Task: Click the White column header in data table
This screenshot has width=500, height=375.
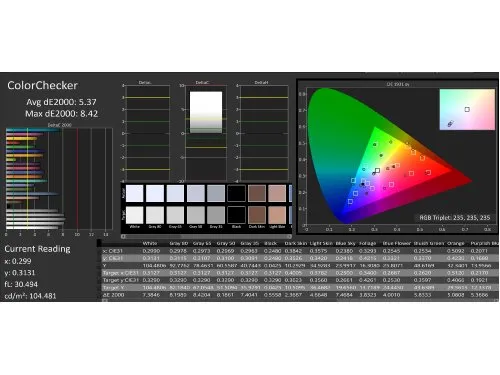Action: (150, 243)
